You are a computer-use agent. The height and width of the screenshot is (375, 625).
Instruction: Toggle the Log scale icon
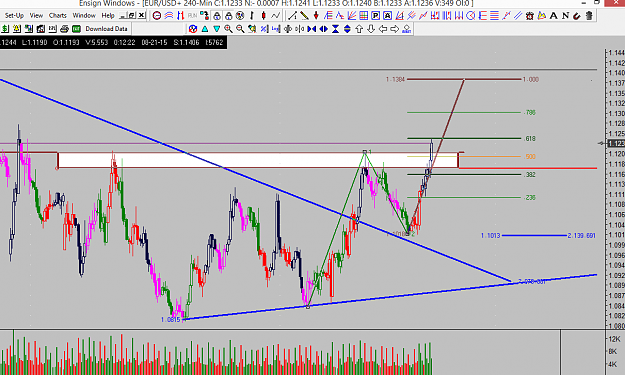[x=276, y=29]
